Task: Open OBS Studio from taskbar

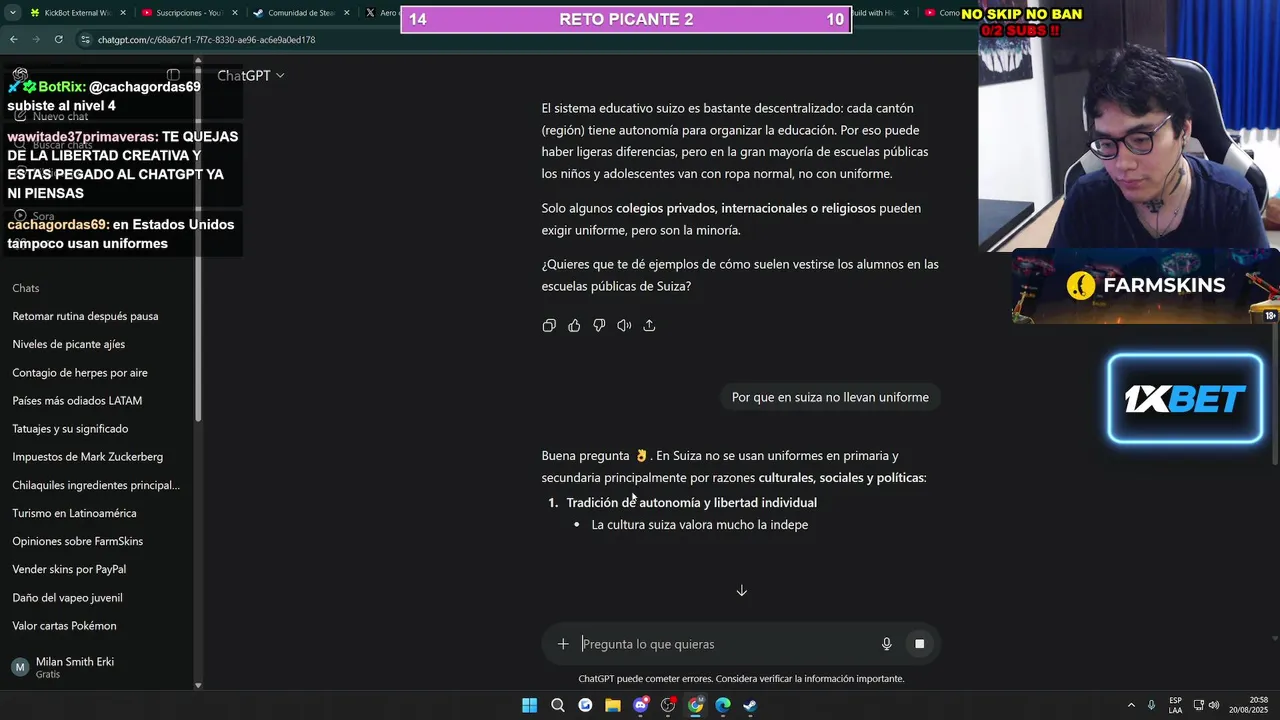Action: tap(668, 705)
